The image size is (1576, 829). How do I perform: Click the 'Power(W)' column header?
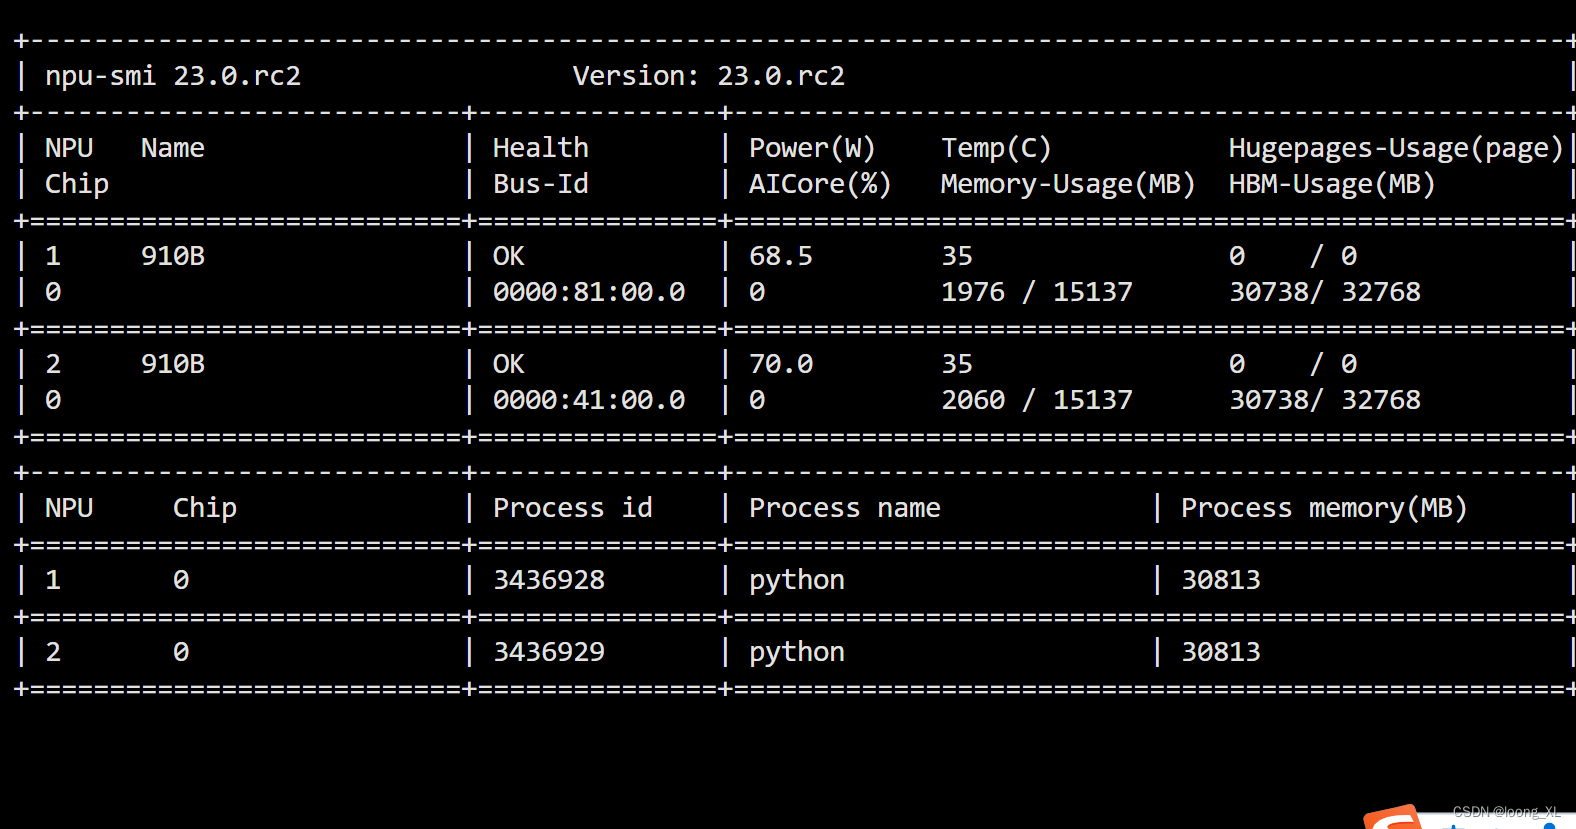[x=812, y=148]
